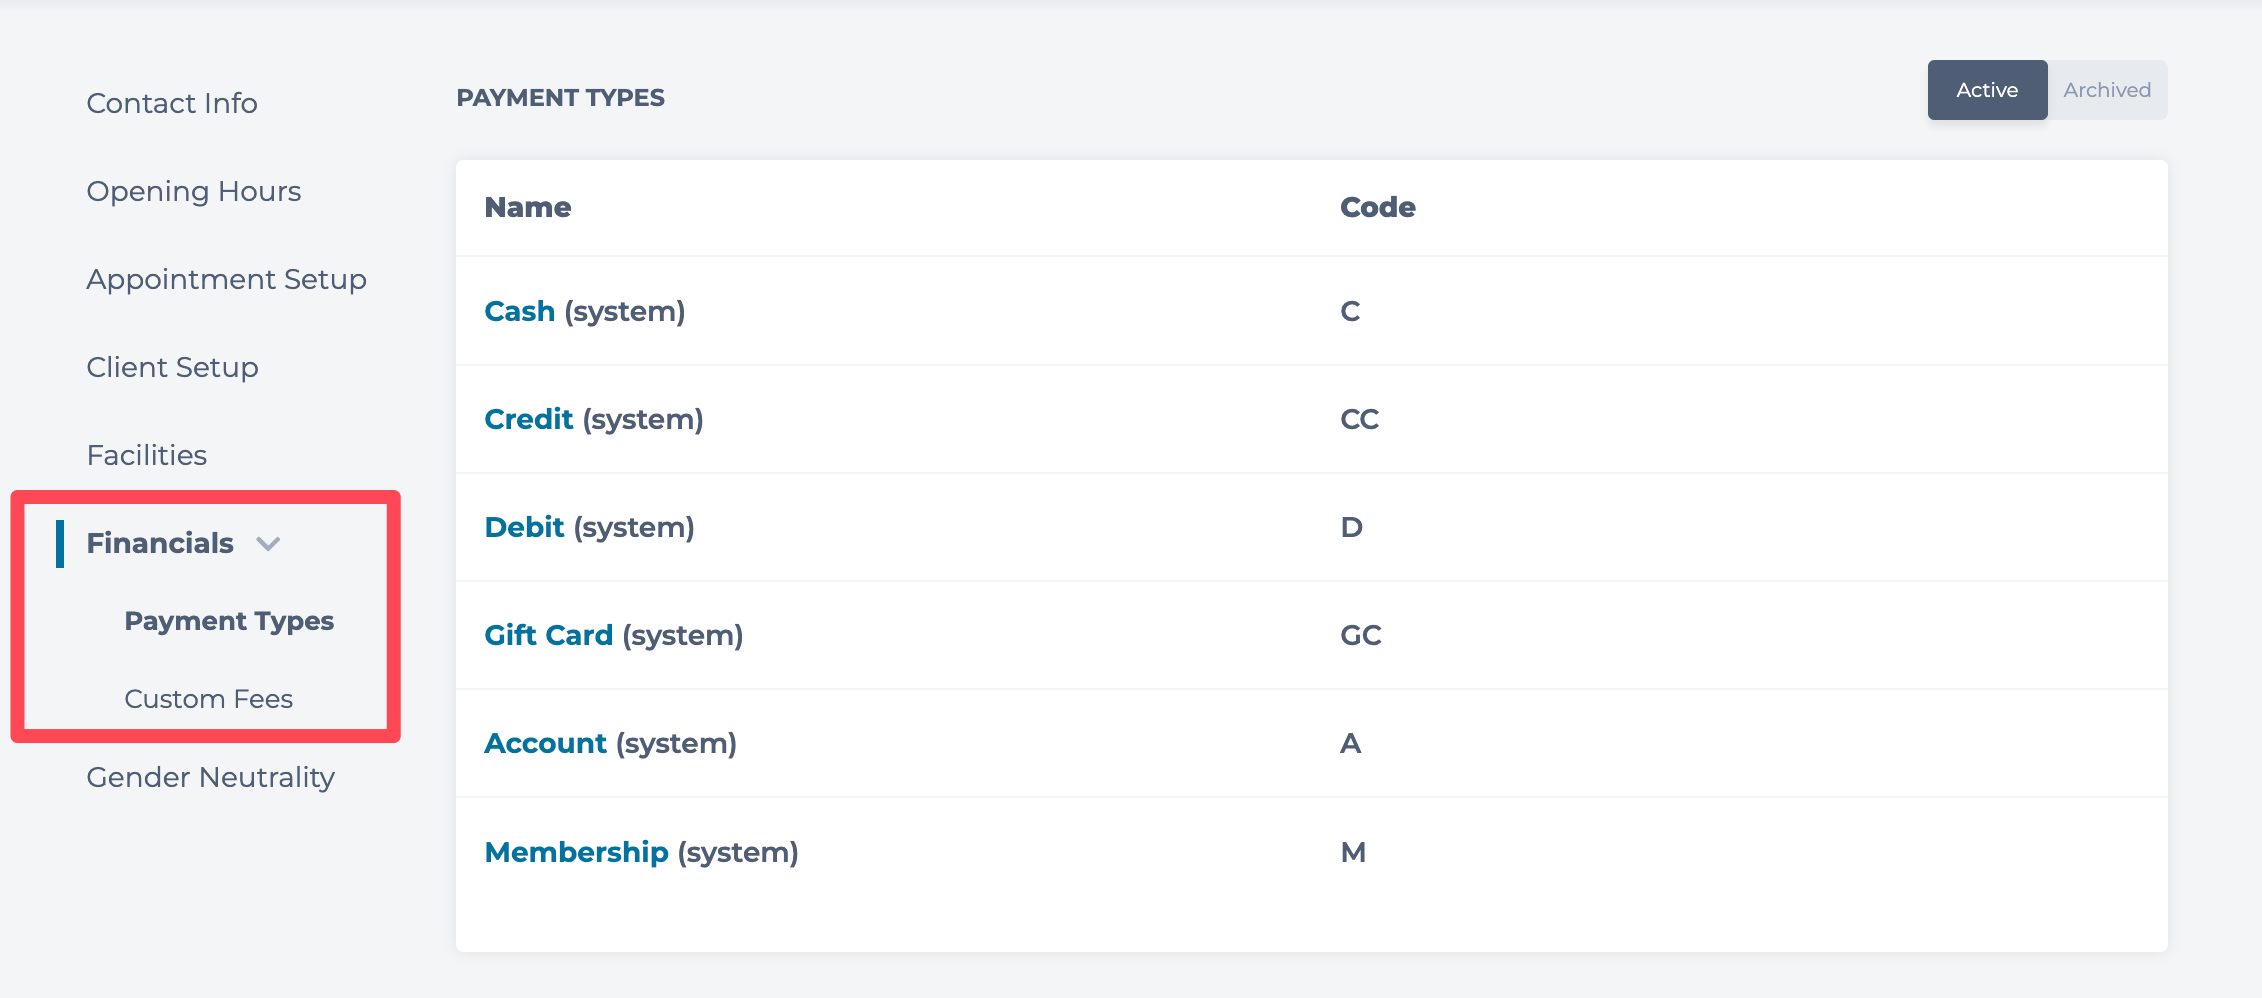The width and height of the screenshot is (2262, 998).
Task: Go to Opening Hours section
Action: [x=194, y=191]
